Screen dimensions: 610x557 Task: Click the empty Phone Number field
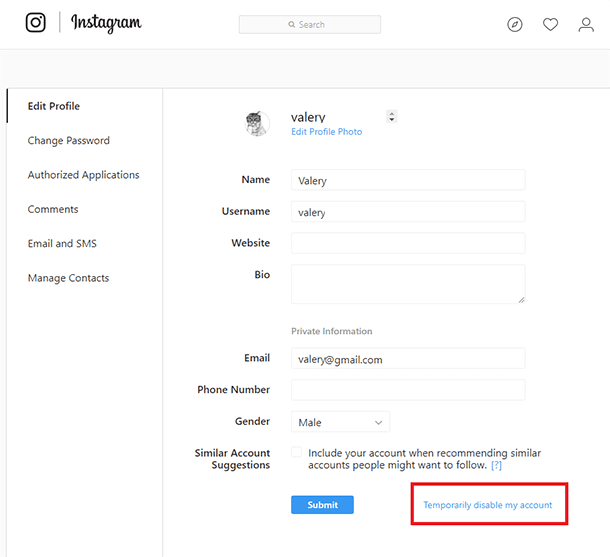click(408, 390)
